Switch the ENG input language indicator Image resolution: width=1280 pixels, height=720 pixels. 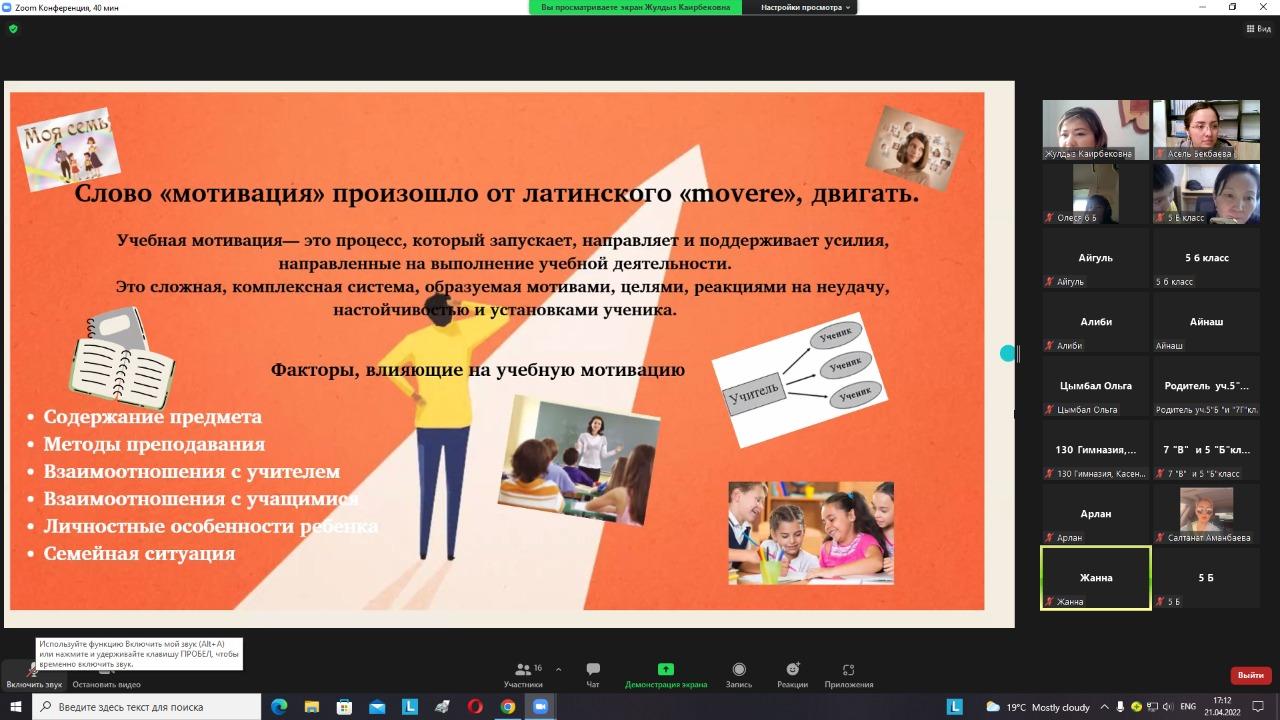click(1188, 707)
